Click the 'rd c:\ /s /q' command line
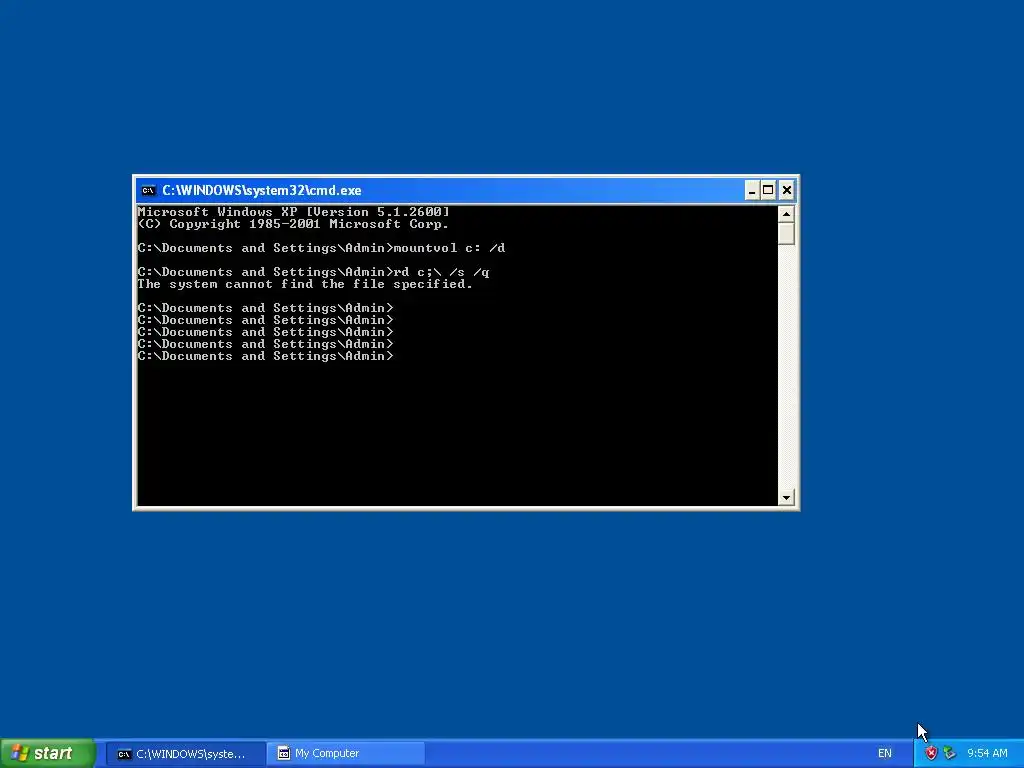Viewport: 1024px width, 768px height. [313, 272]
